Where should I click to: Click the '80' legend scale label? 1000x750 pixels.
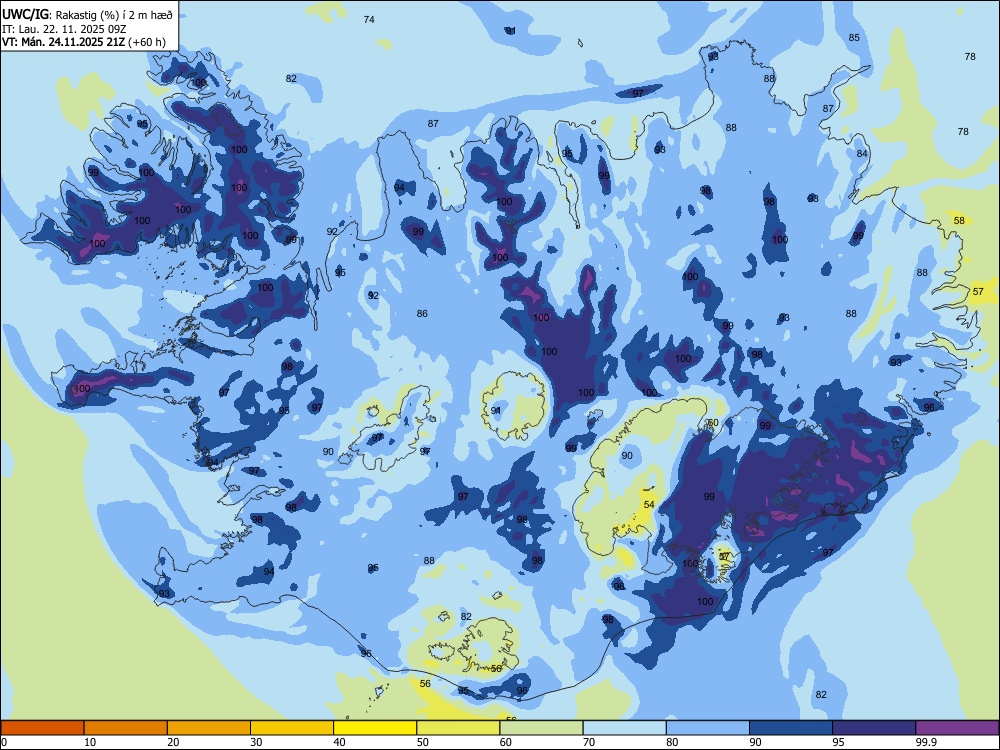point(672,742)
